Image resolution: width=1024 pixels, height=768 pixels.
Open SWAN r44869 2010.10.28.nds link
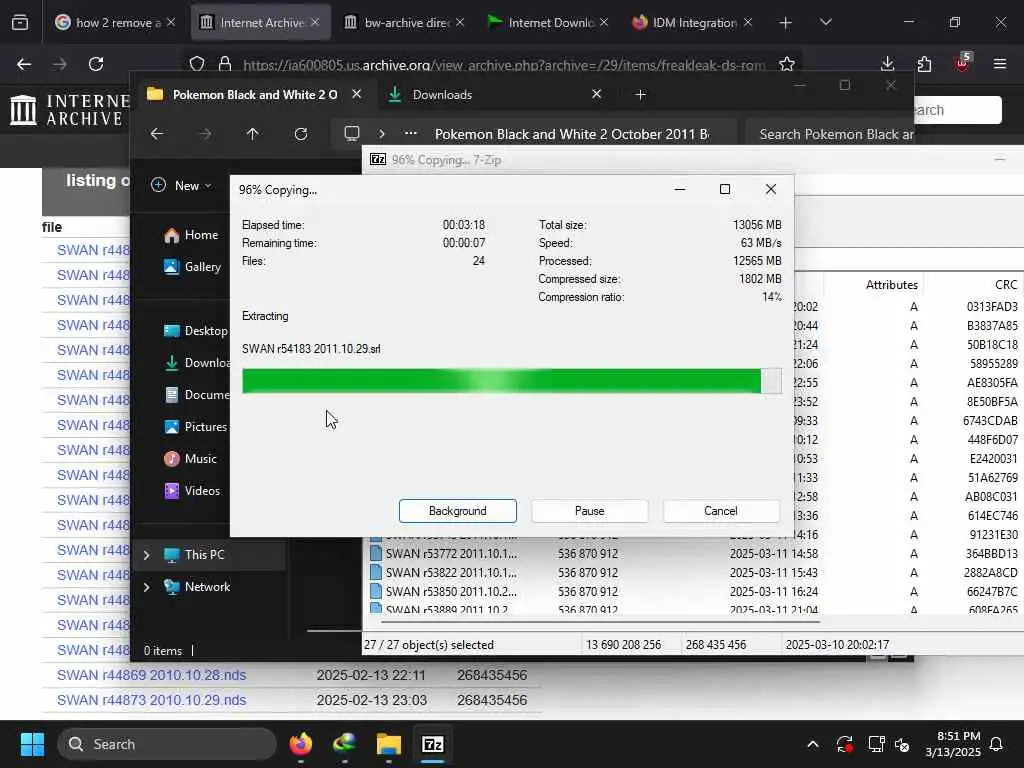click(152, 675)
